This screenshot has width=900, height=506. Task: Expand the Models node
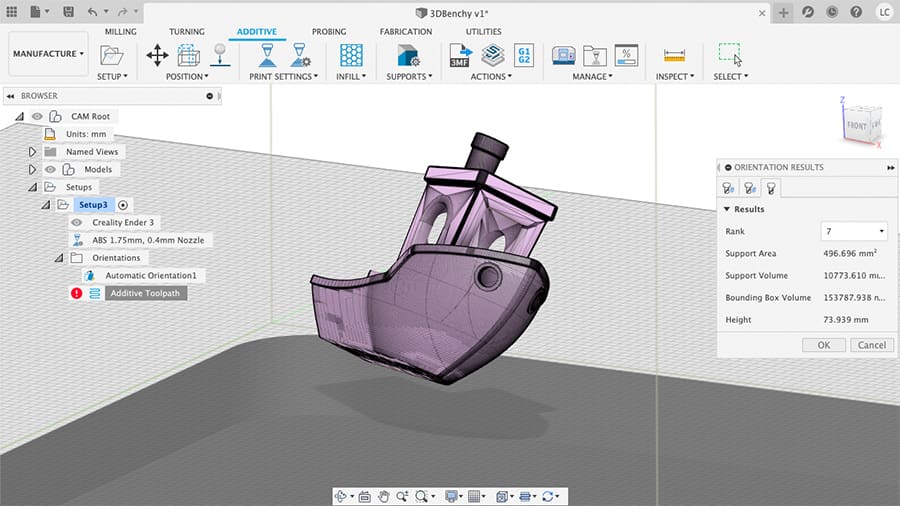(x=32, y=170)
